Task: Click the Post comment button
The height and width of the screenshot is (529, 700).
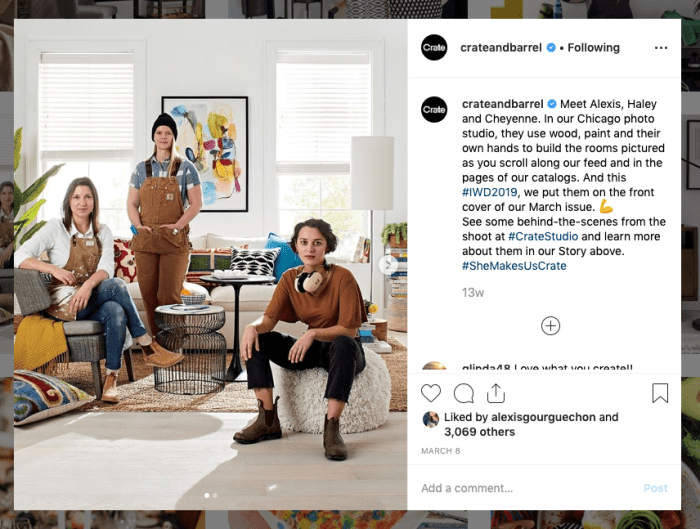Action: (655, 488)
